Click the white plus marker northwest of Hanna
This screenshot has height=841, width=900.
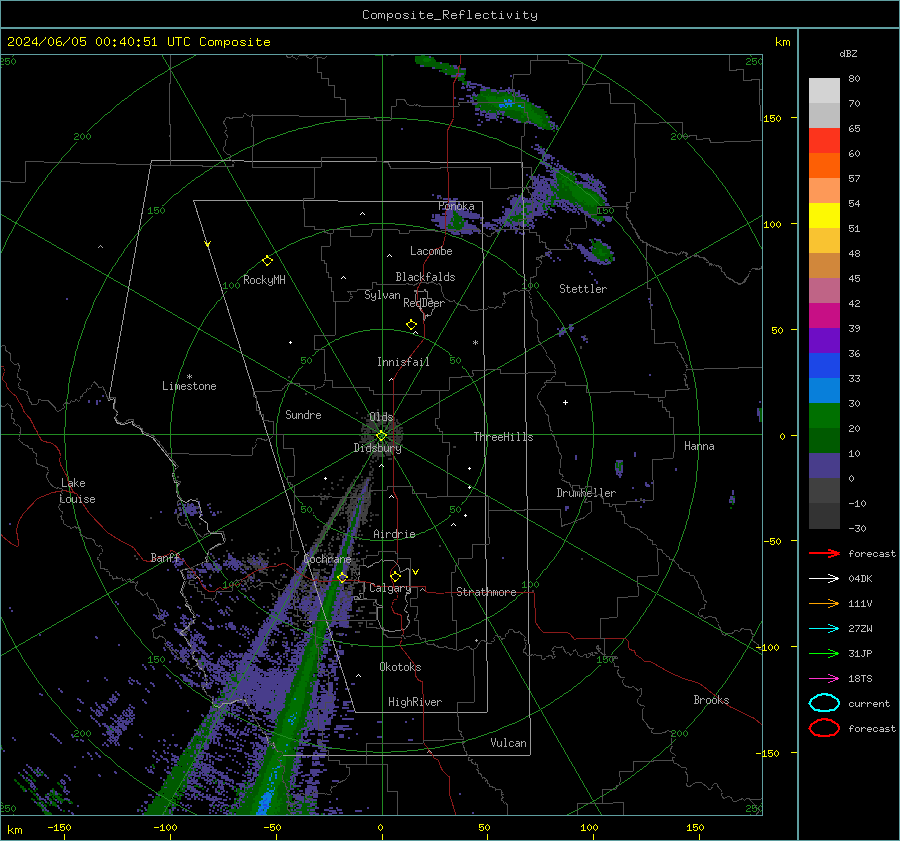(565, 402)
